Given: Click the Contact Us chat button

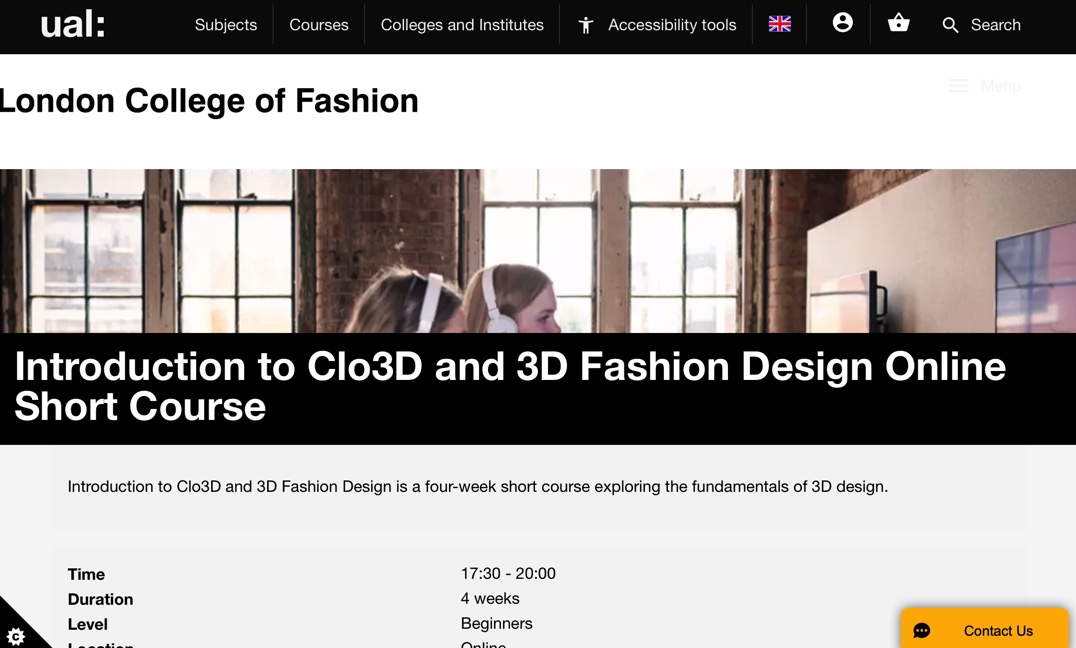Looking at the screenshot, I should pos(985,629).
